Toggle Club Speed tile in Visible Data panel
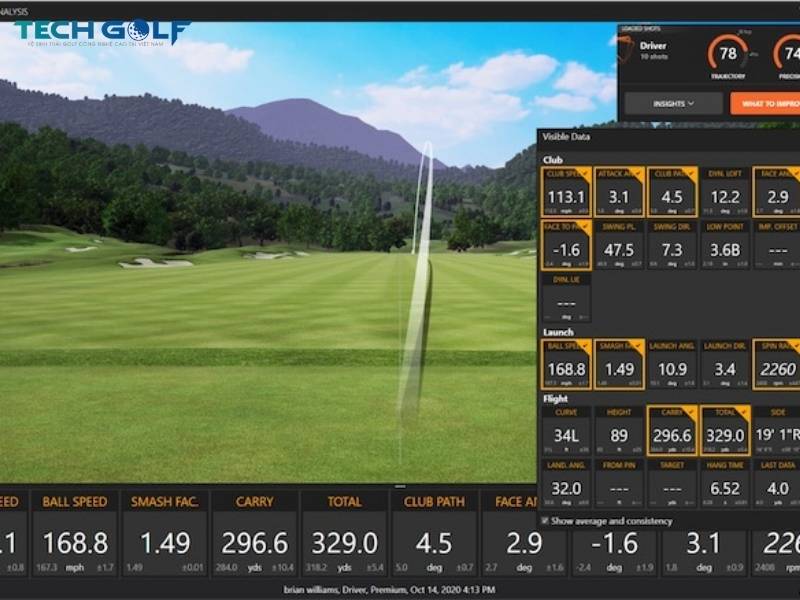The width and height of the screenshot is (800, 600). coord(566,192)
